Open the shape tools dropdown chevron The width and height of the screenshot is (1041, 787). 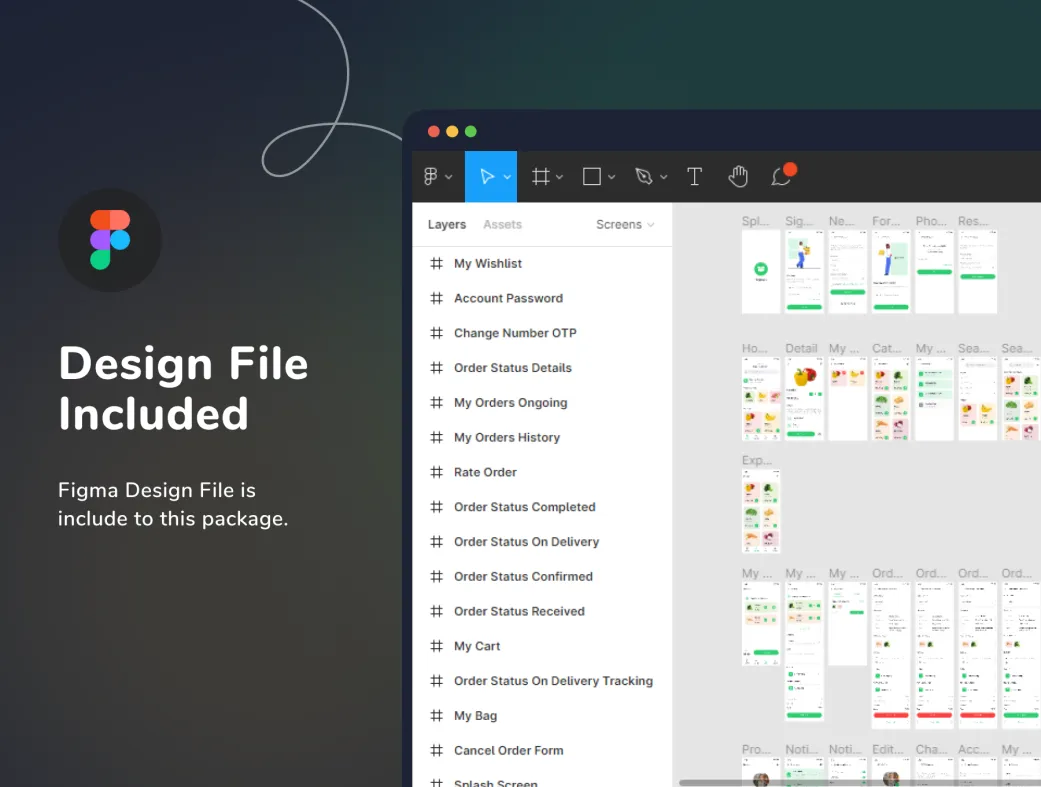612,178
